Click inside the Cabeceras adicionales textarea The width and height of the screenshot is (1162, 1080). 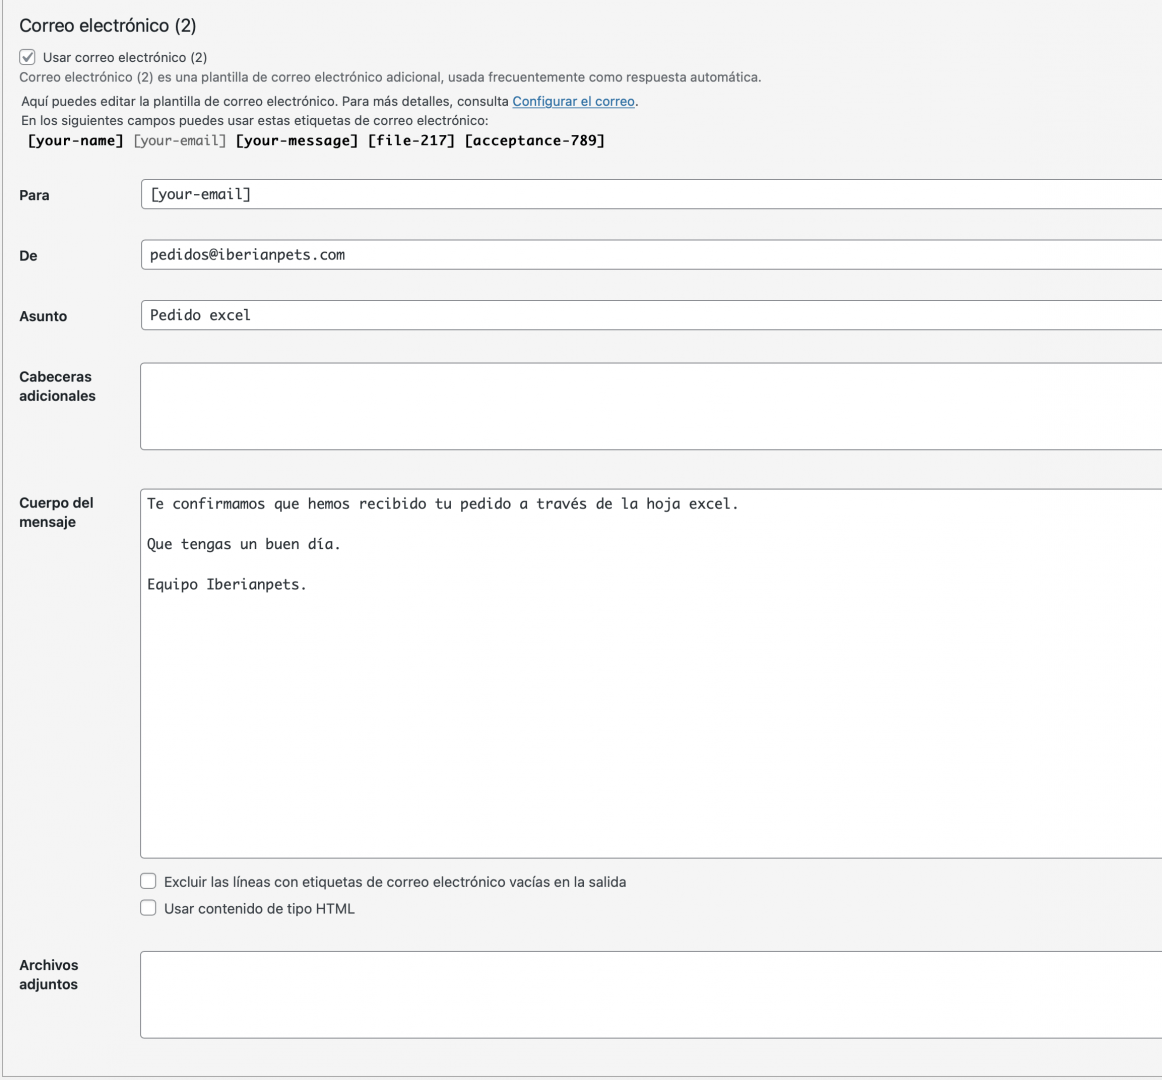pos(651,406)
